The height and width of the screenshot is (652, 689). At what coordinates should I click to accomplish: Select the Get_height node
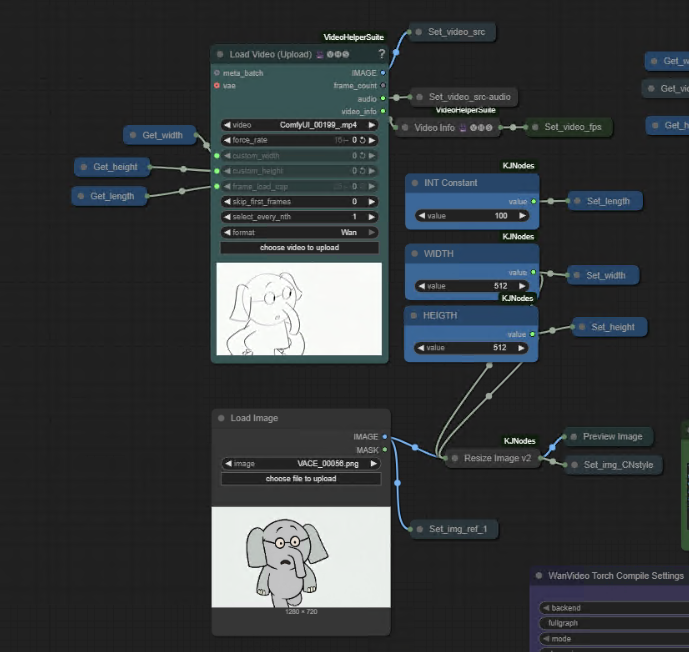112,167
